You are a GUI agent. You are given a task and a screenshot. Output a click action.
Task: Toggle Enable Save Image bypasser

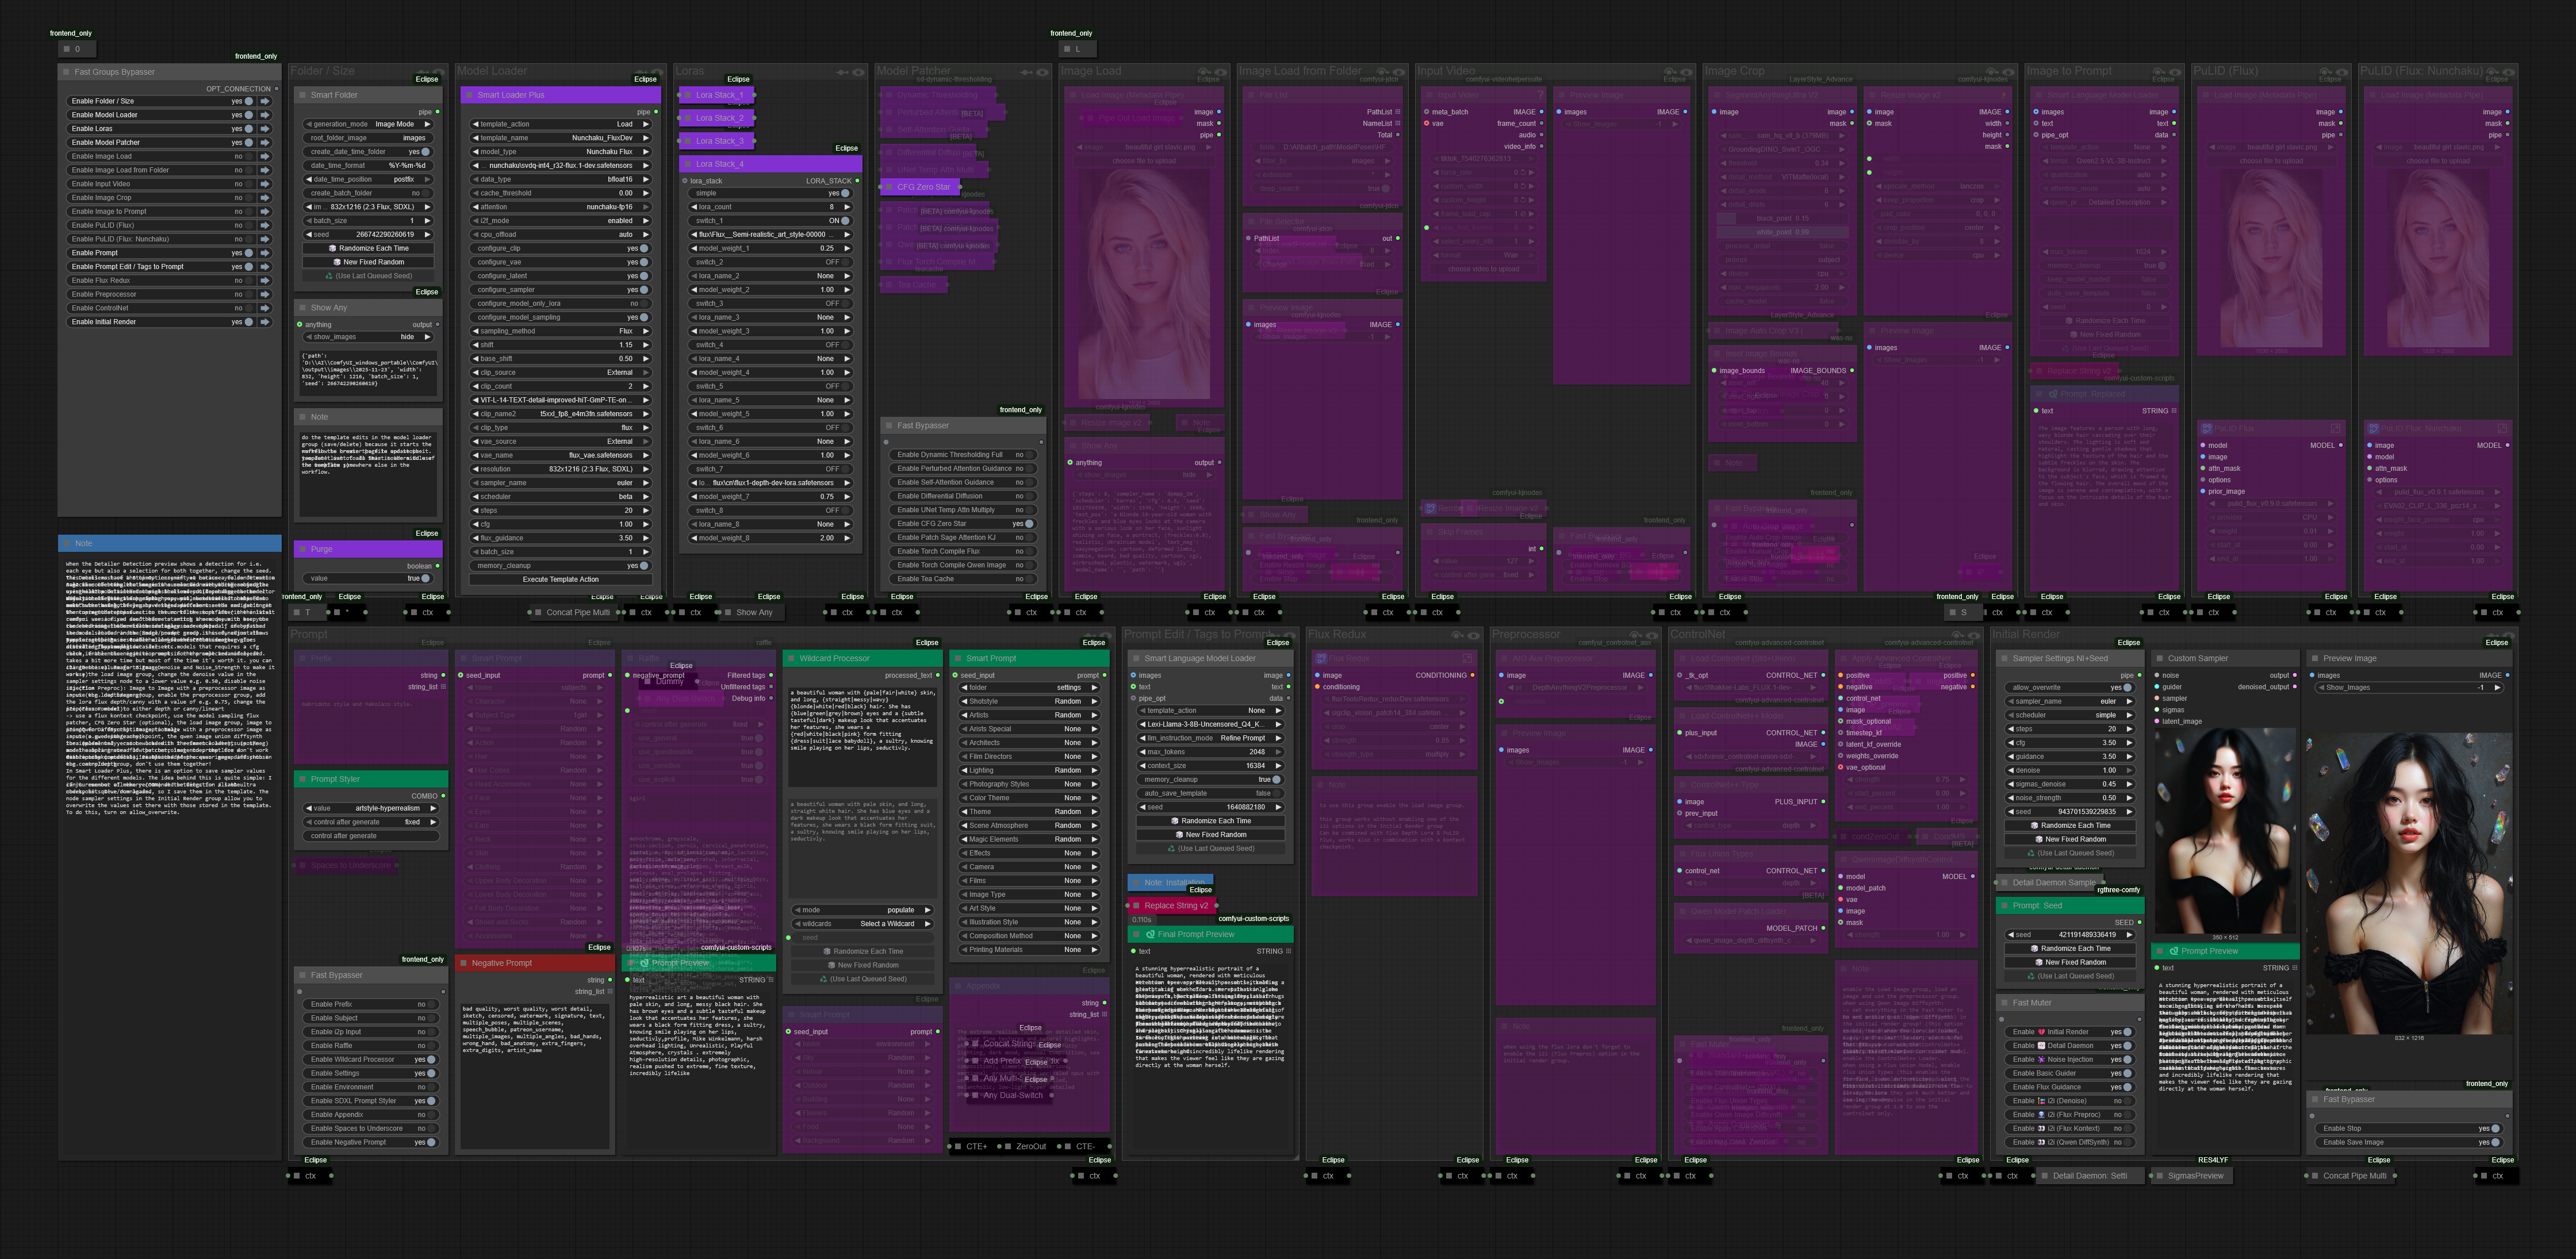pos(2496,1142)
